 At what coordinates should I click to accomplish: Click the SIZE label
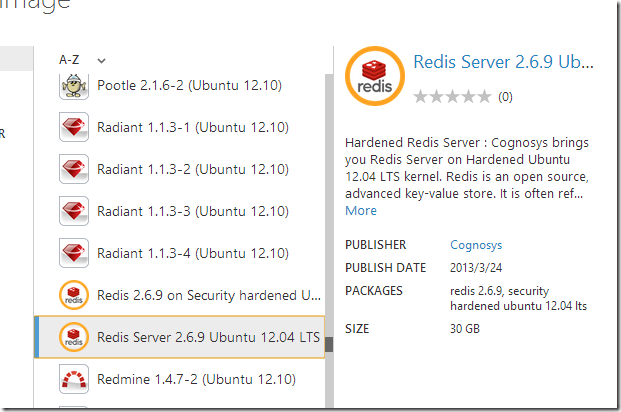coord(357,329)
